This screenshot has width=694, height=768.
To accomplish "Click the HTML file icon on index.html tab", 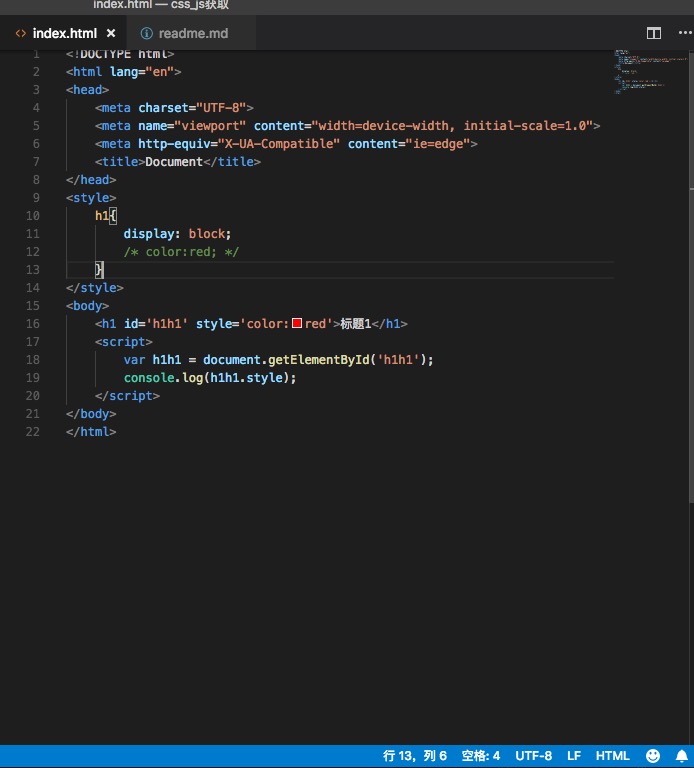I will click(21, 33).
